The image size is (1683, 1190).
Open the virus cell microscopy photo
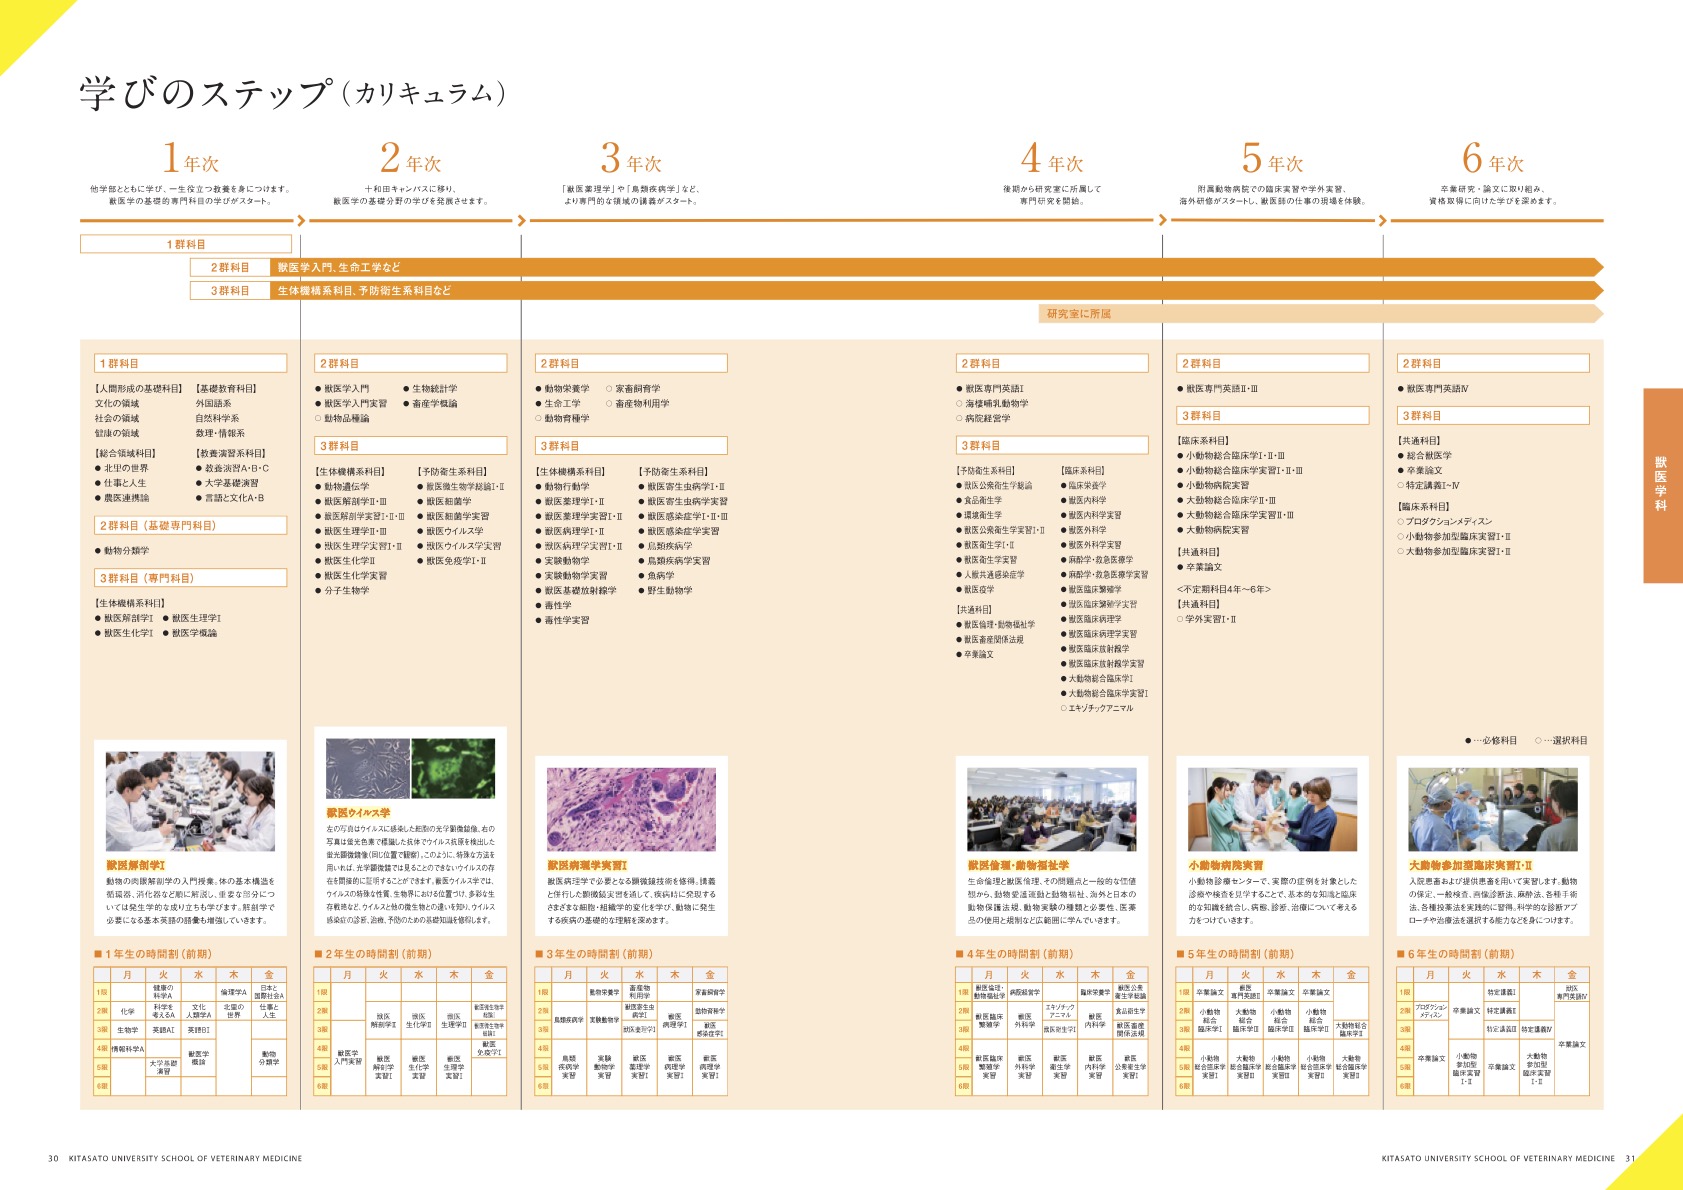410,768
